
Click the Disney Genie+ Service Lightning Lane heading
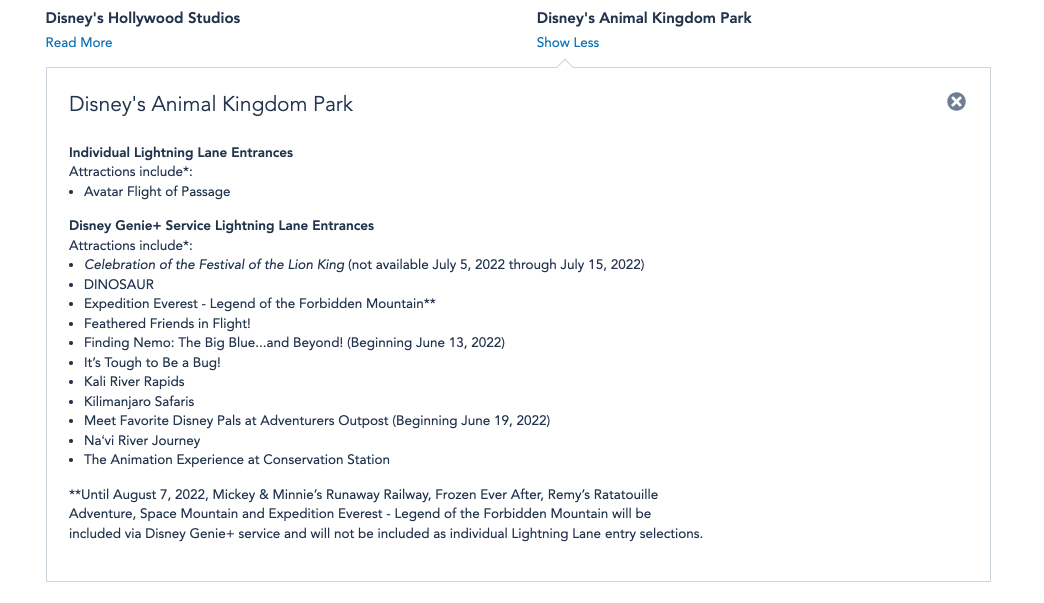pos(221,226)
